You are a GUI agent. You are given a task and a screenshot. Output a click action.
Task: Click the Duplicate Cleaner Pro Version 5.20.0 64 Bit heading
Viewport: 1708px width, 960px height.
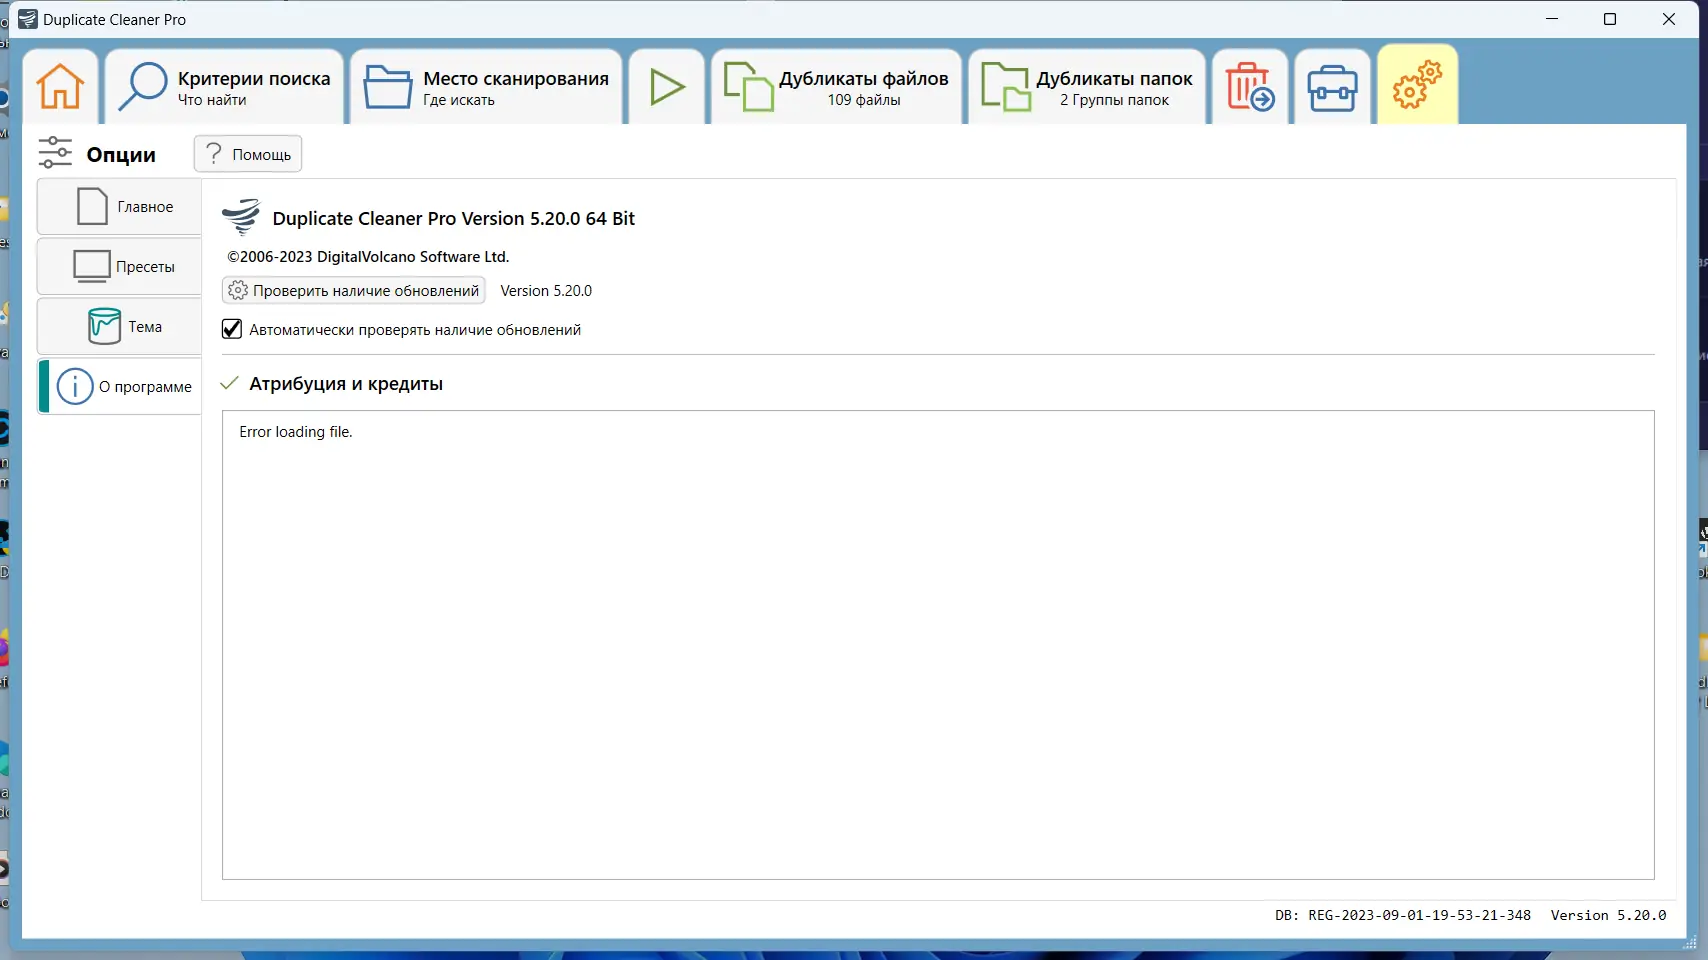(454, 219)
